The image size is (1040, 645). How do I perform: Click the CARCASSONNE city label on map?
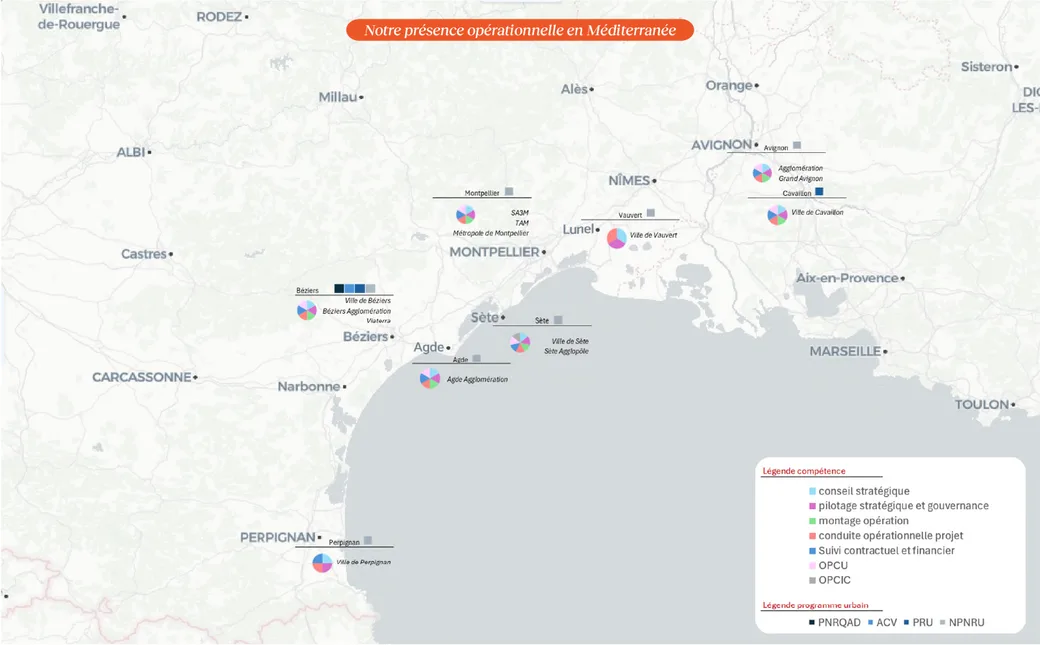click(141, 377)
